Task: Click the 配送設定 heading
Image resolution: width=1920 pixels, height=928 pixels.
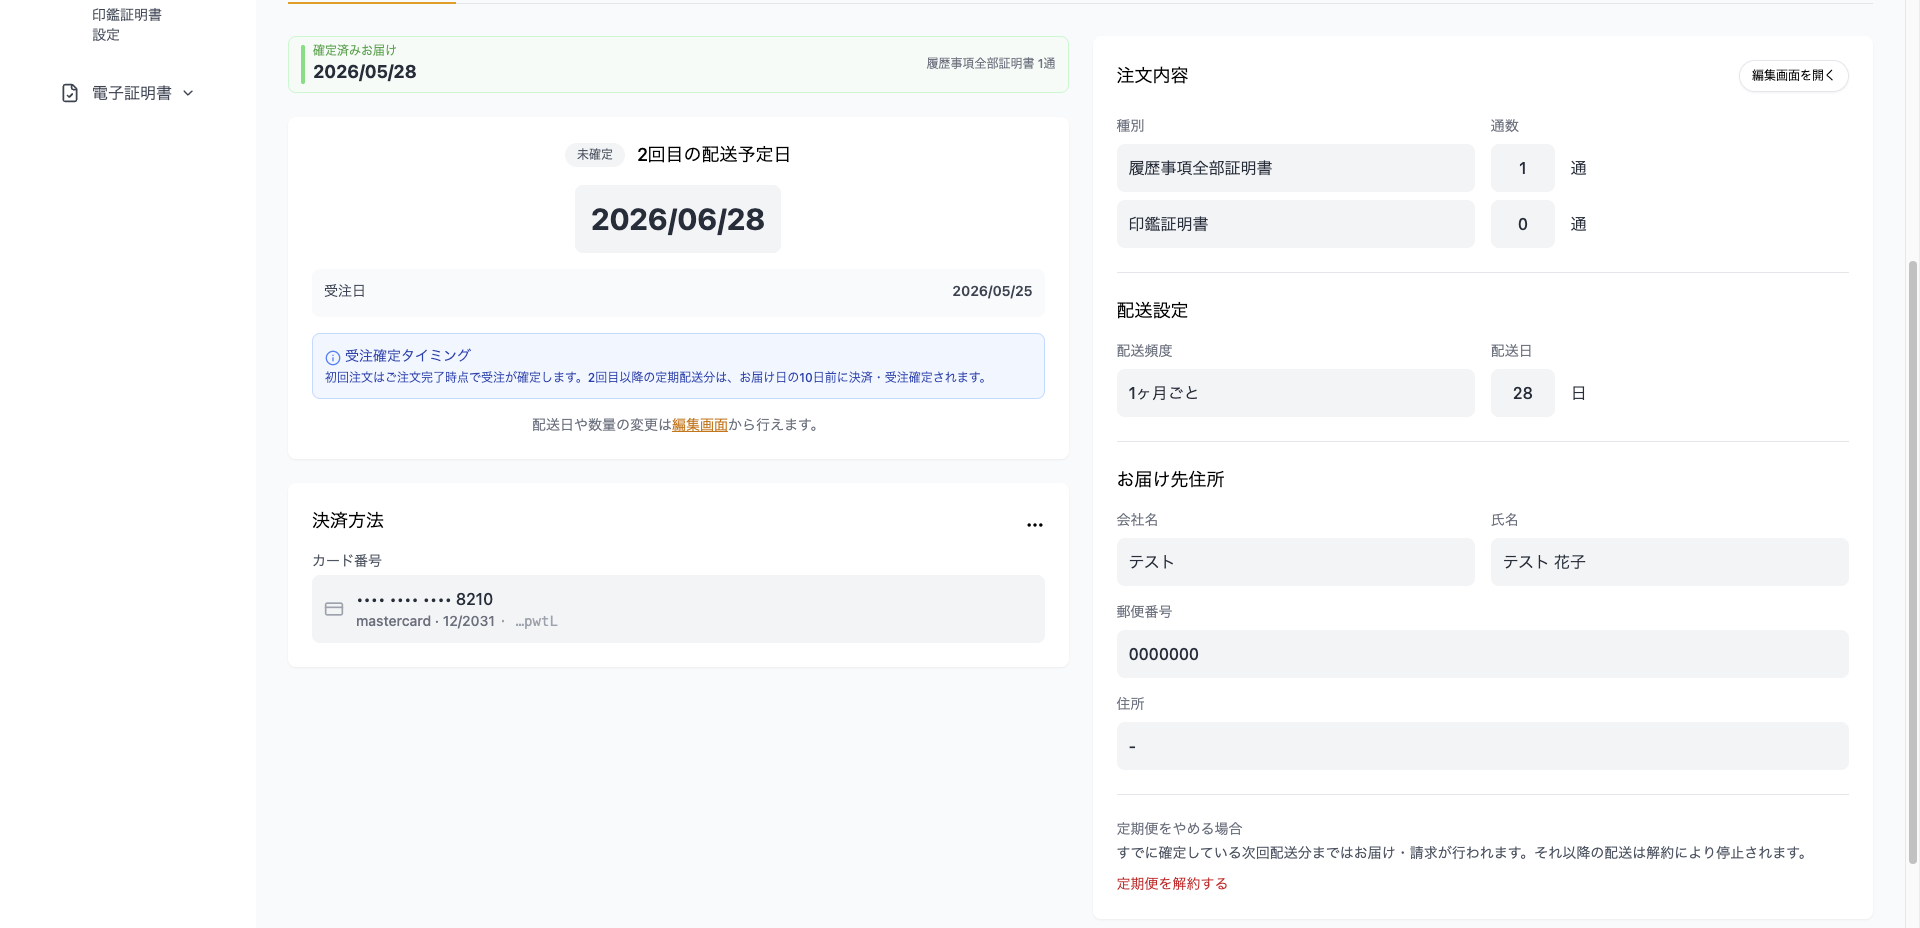Action: click(x=1152, y=311)
